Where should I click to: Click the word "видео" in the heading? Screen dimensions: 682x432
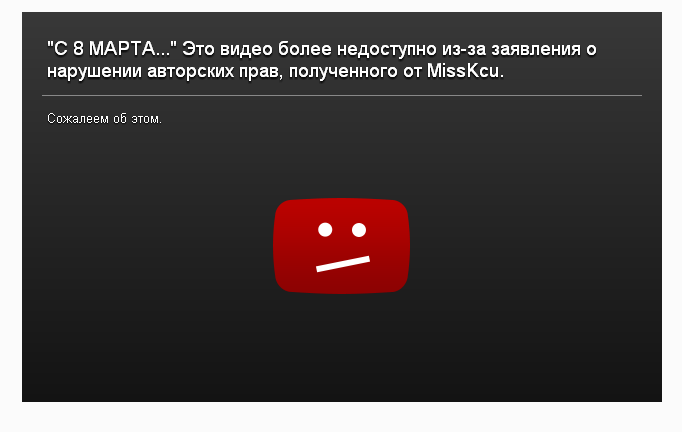click(x=246, y=49)
